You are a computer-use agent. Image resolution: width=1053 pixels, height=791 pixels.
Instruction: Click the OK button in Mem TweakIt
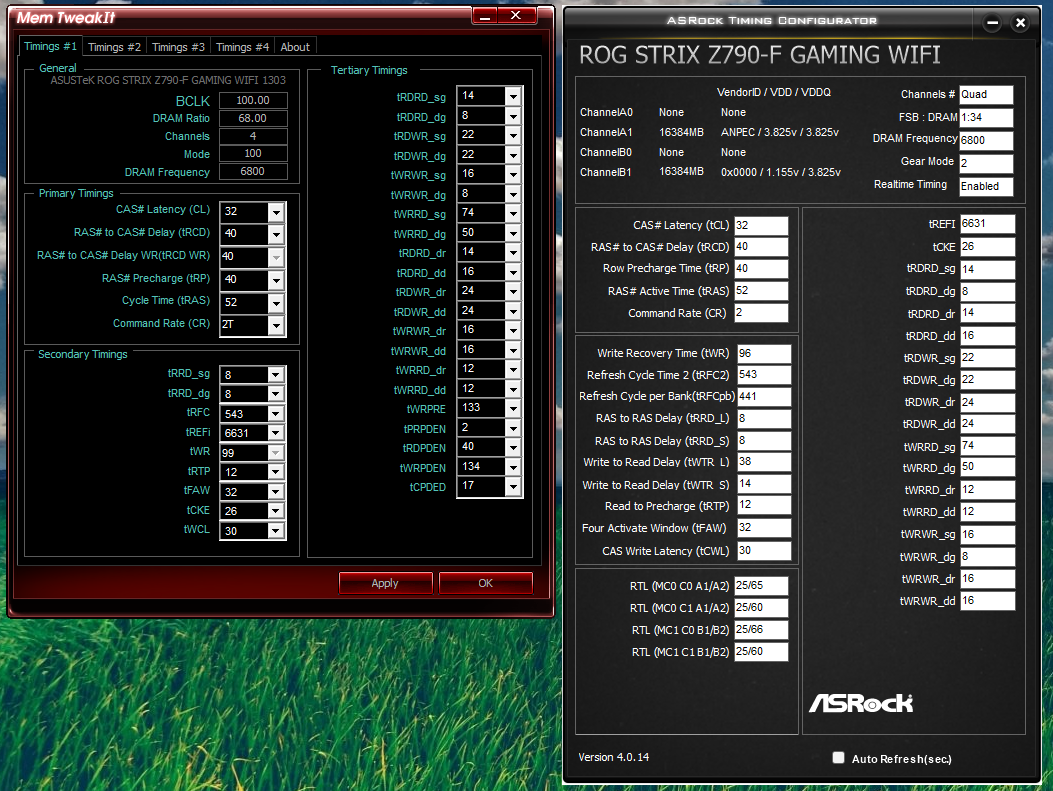(x=486, y=583)
